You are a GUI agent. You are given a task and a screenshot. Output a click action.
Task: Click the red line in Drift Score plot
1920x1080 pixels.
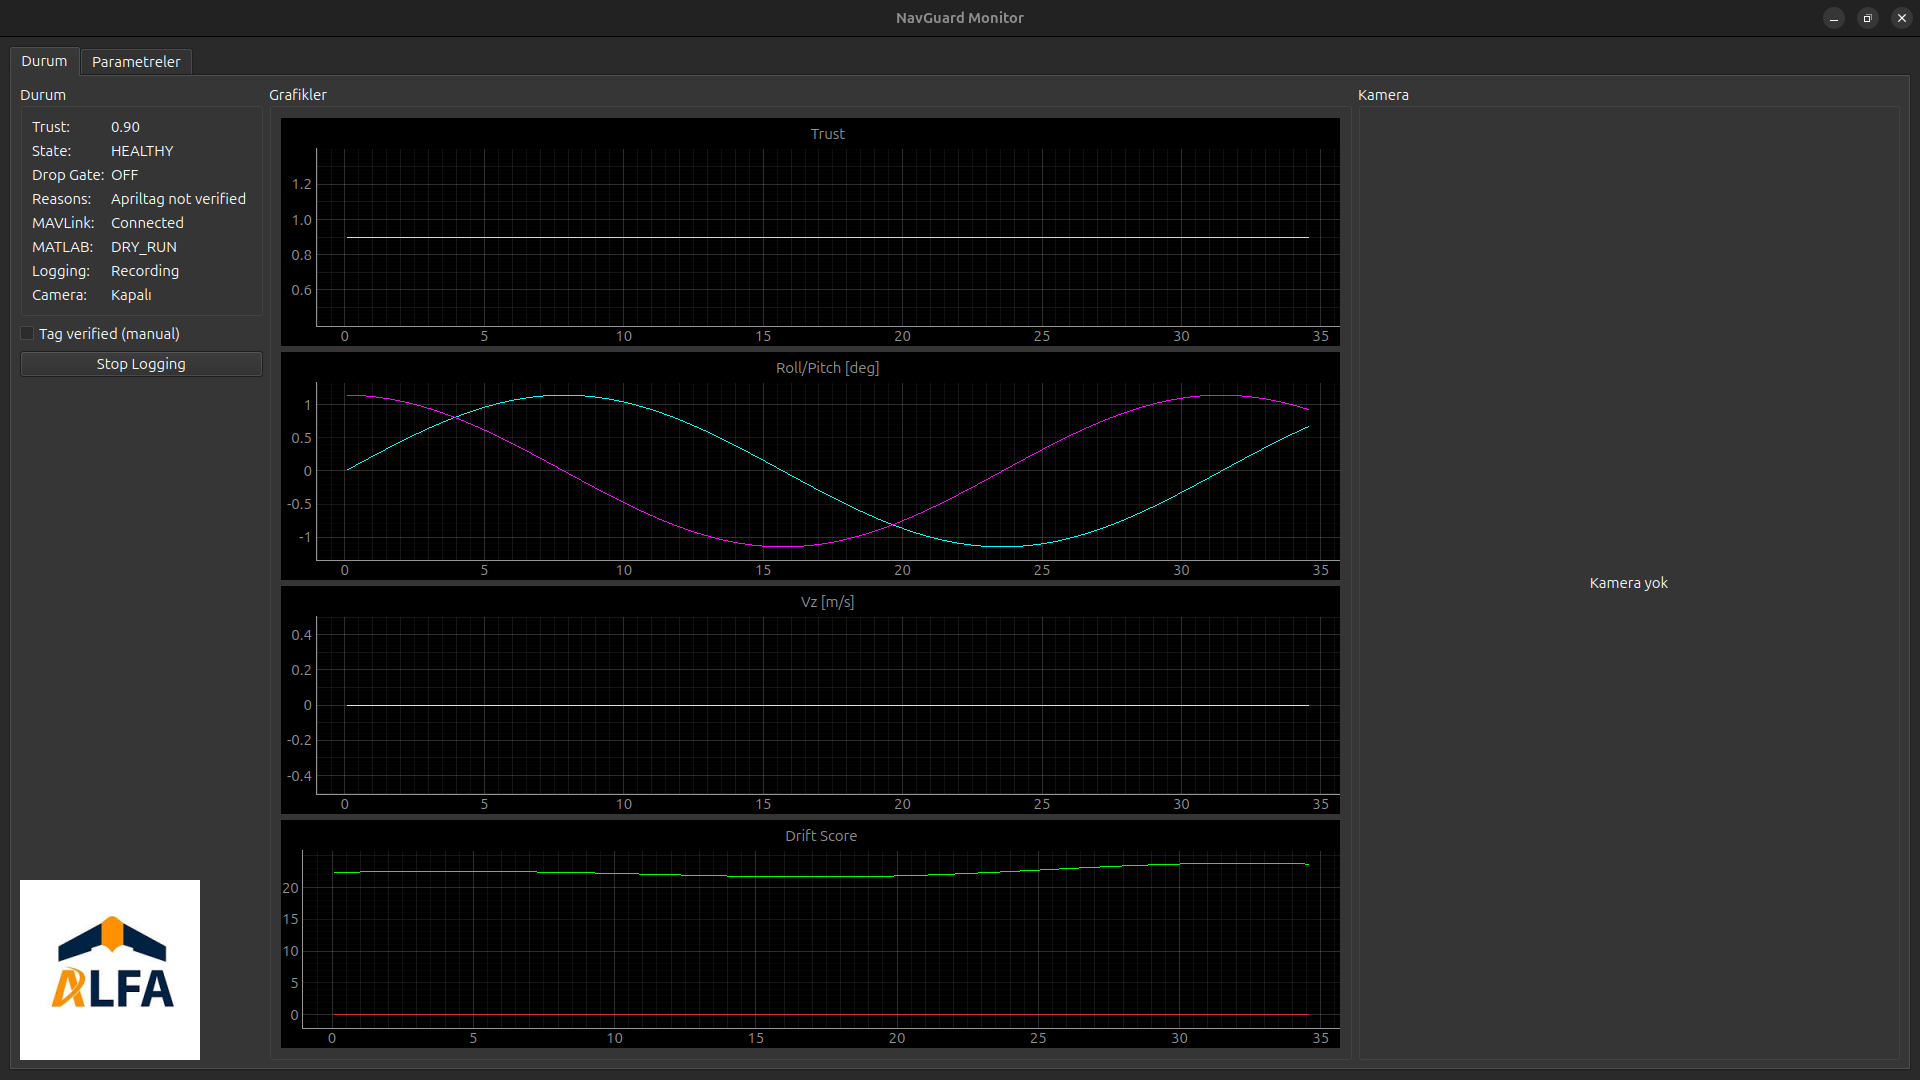click(x=800, y=1015)
